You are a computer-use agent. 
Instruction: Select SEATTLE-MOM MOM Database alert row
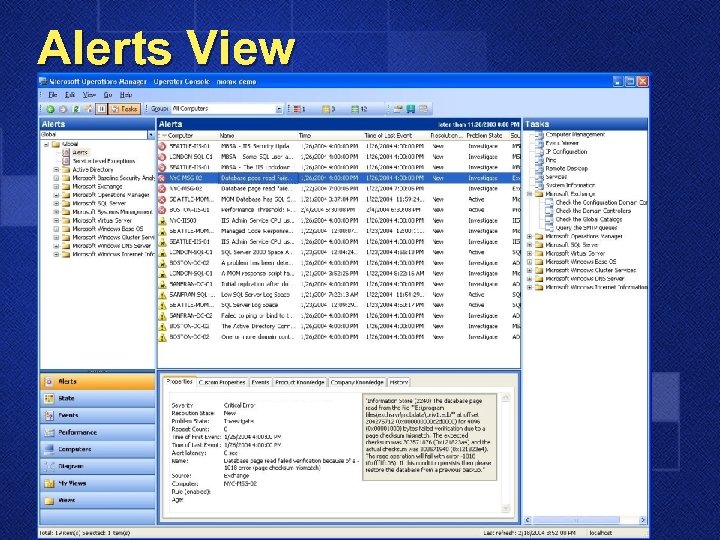[339, 199]
